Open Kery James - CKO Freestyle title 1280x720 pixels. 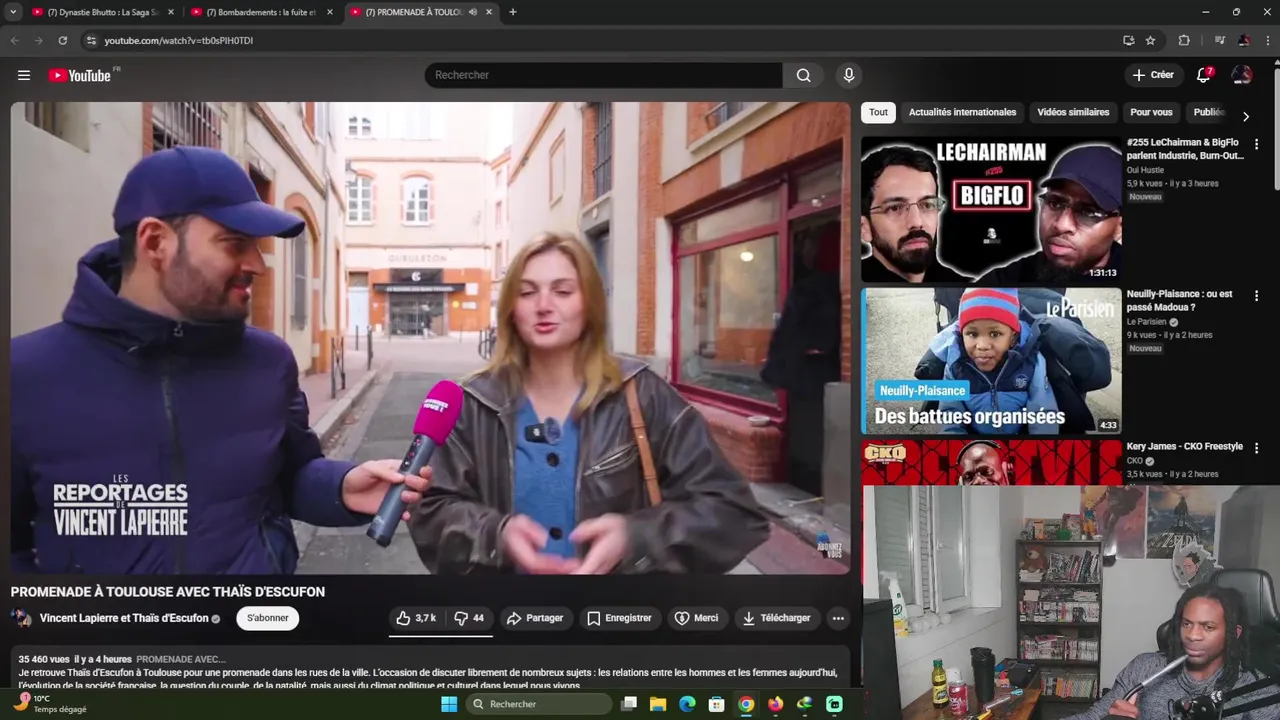pos(1185,446)
